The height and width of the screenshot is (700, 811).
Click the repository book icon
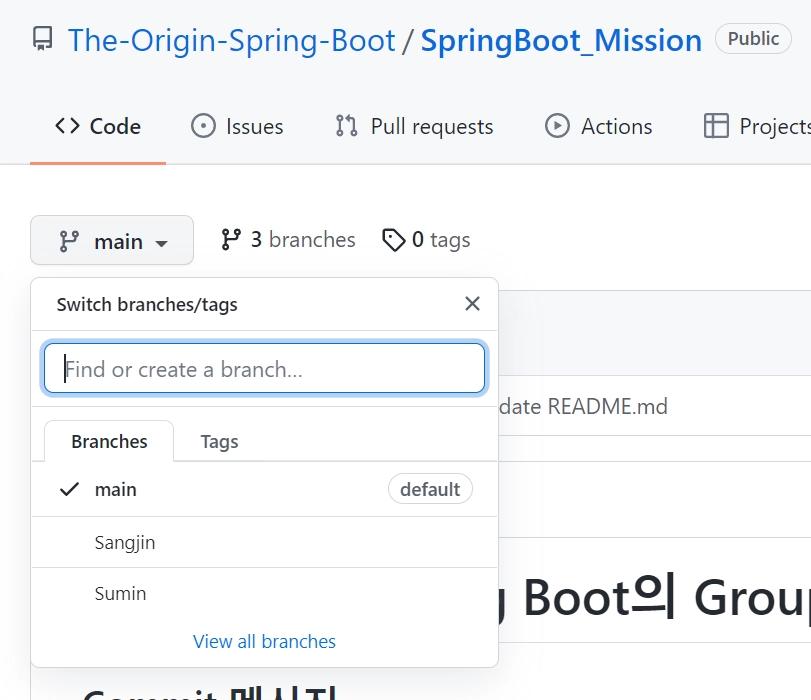pos(42,40)
